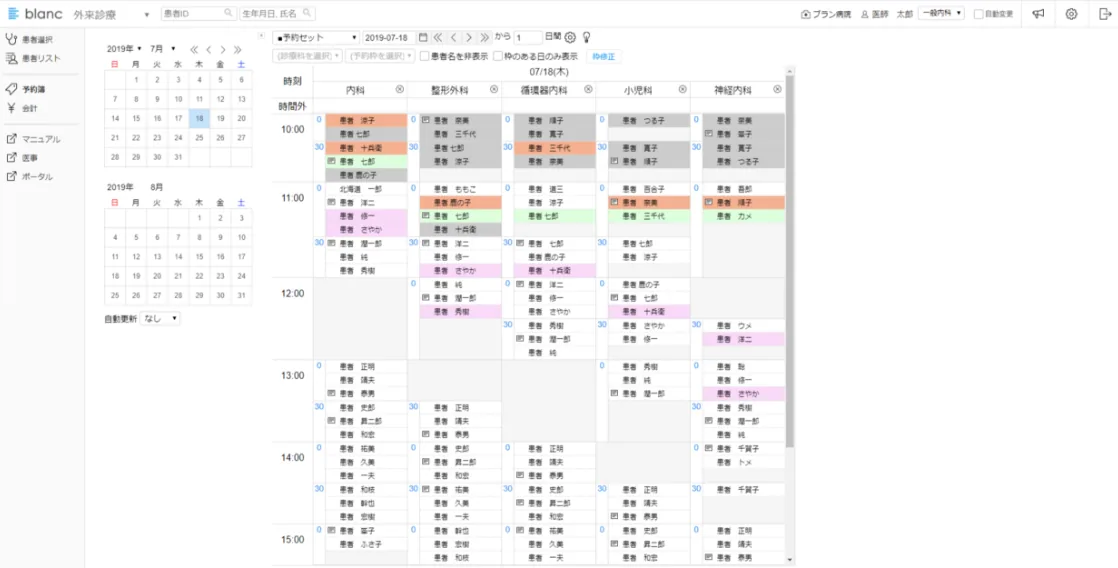This screenshot has height=568, width=1118.
Task: Click the logout exit icon
Action: click(x=1104, y=14)
